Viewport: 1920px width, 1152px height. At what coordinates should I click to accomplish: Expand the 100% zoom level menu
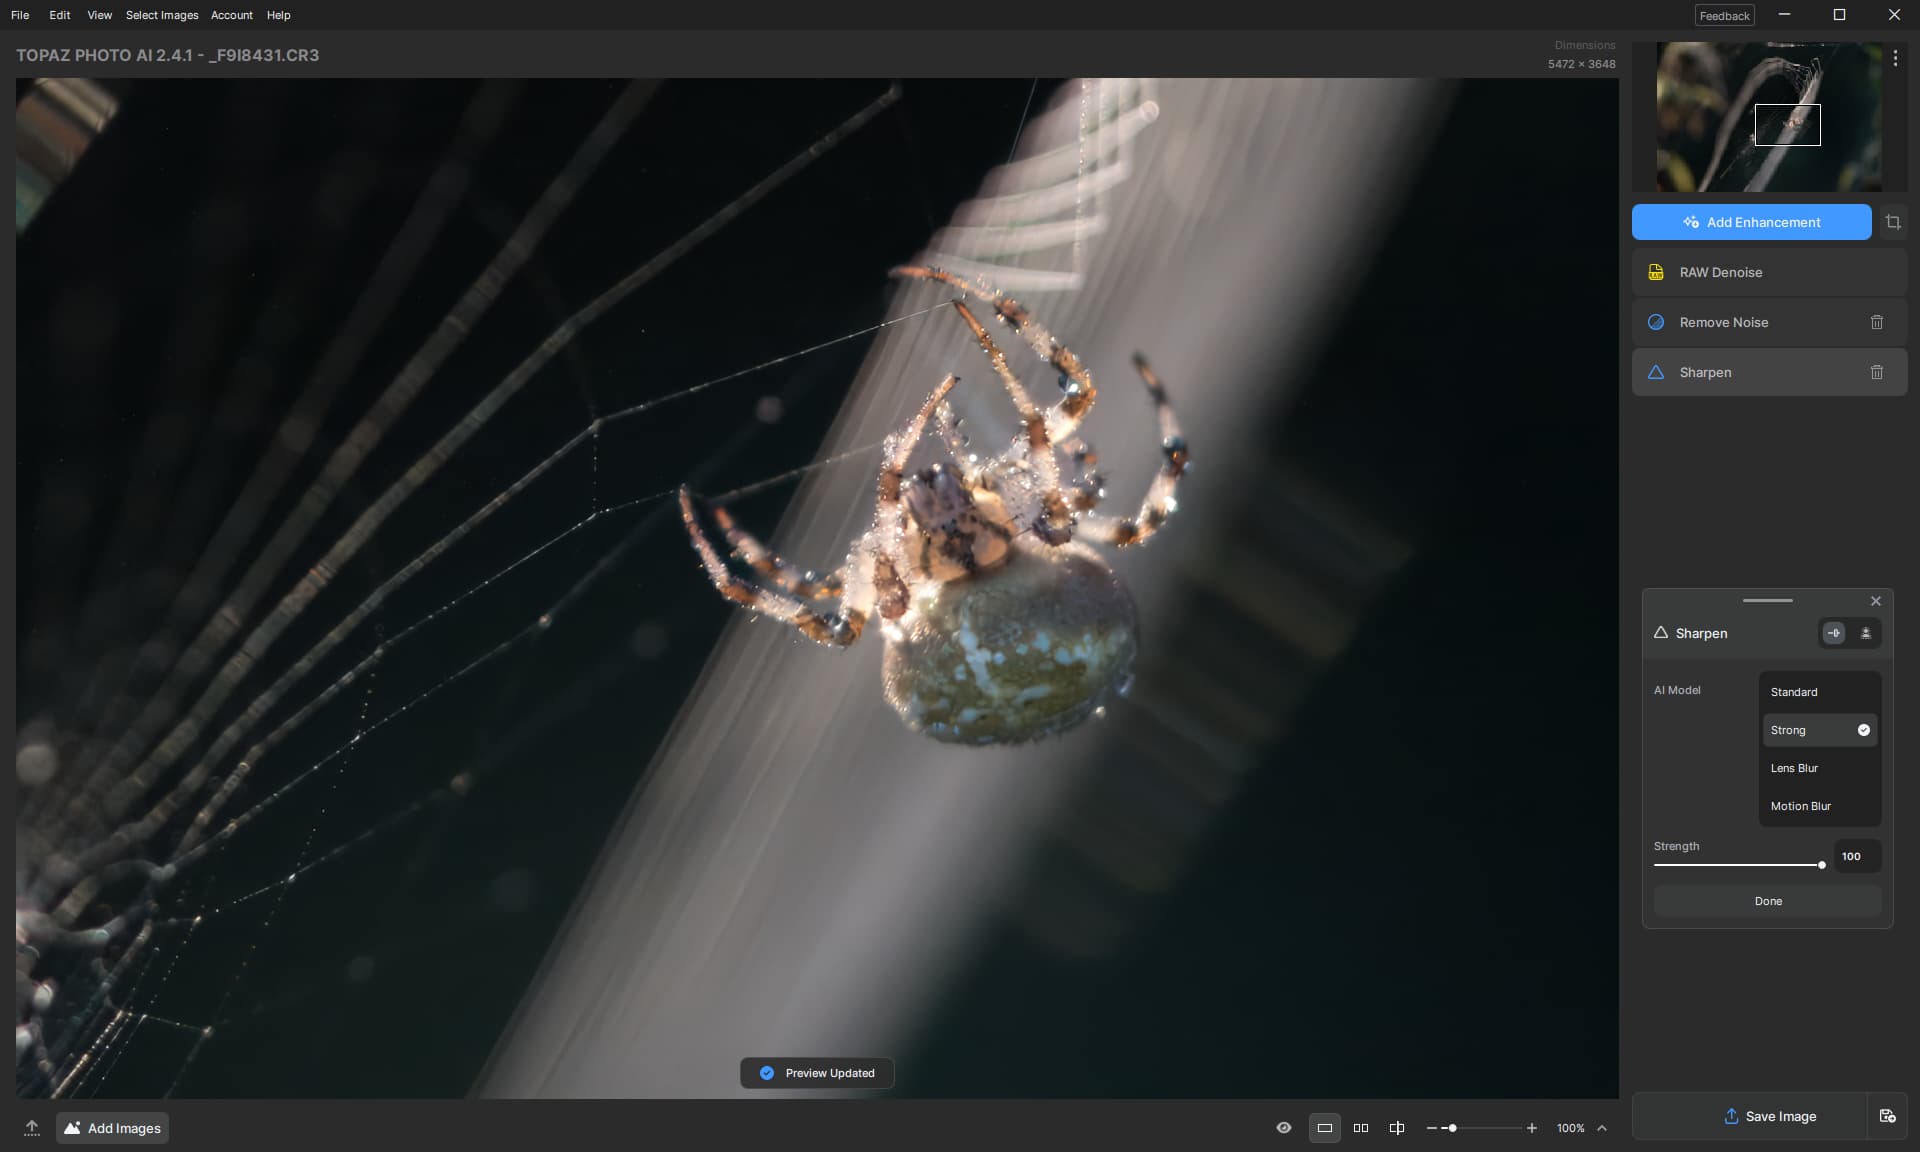(1602, 1128)
